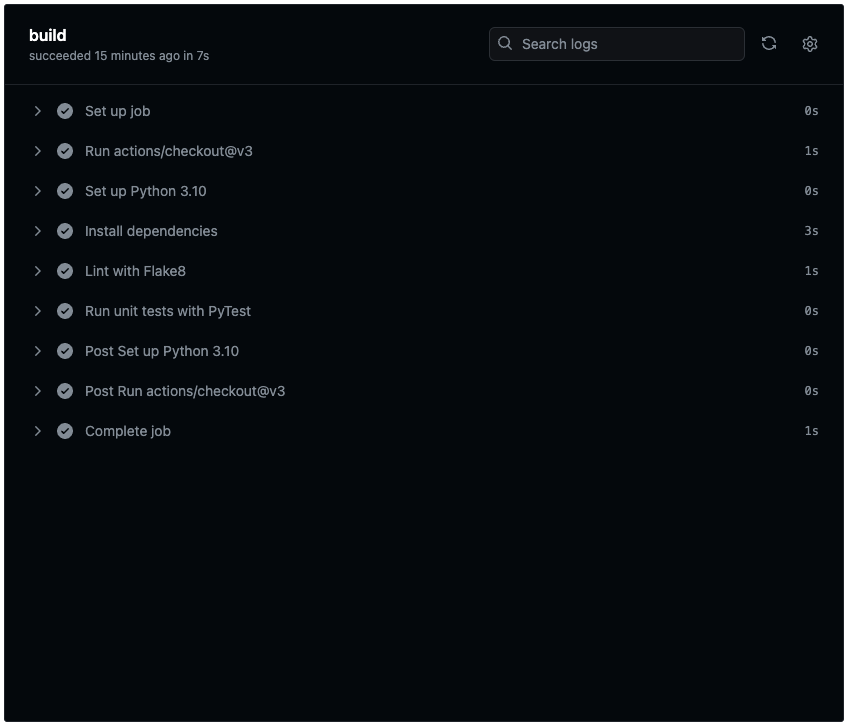Click the 'Post Set up Python 3.10' label
Screen dimensions: 848x726
pyautogui.click(x=162, y=352)
